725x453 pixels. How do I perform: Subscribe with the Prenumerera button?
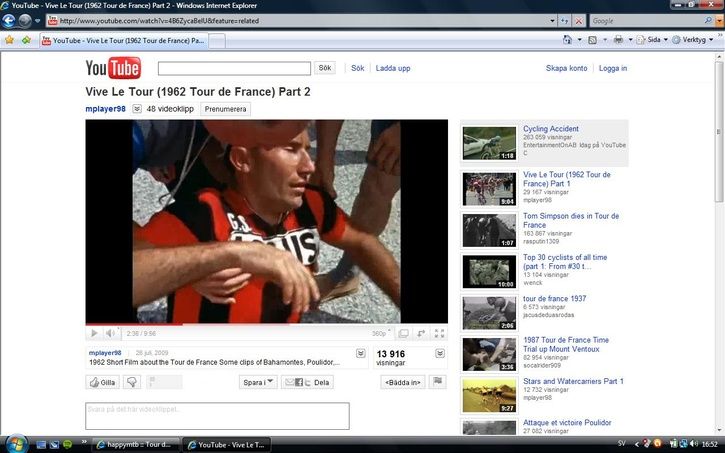coord(226,110)
